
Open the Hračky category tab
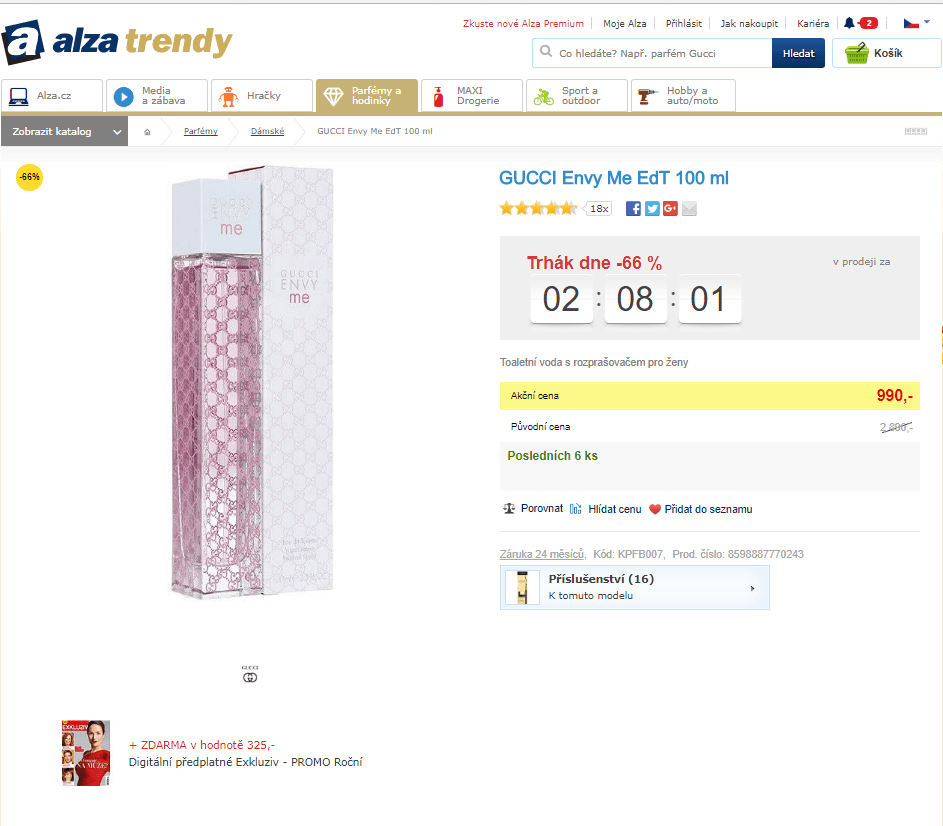tap(261, 96)
